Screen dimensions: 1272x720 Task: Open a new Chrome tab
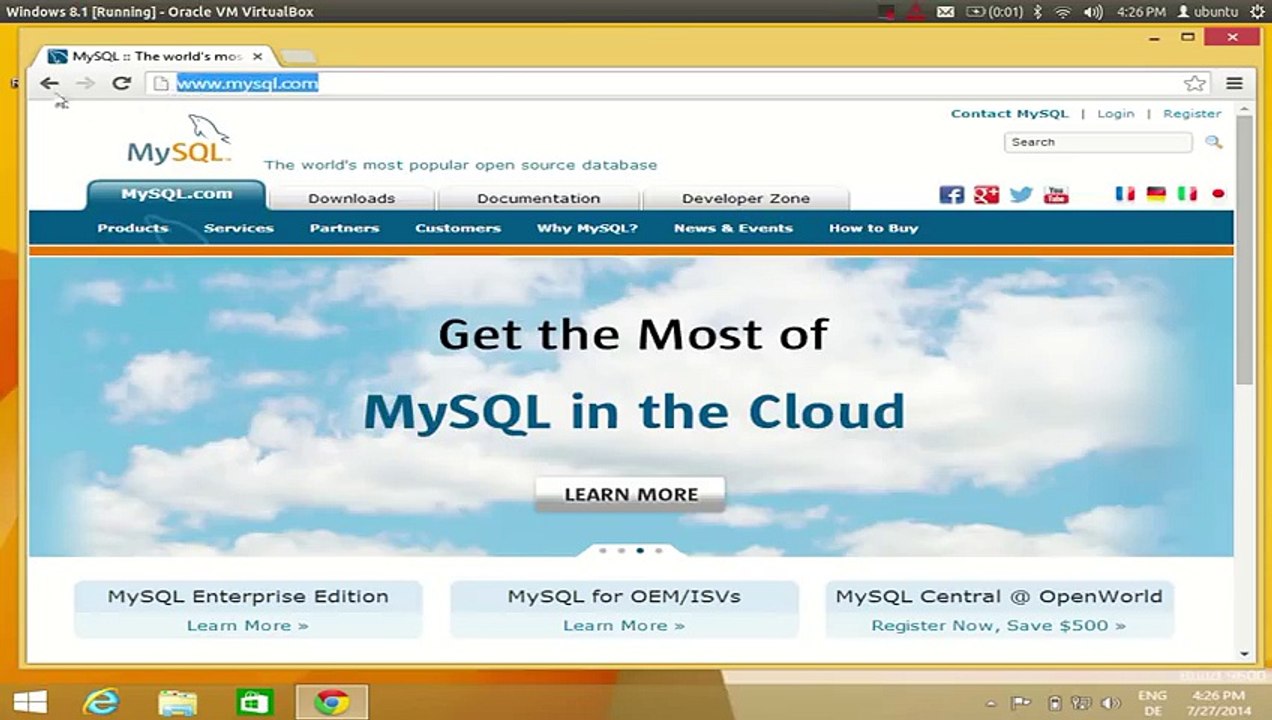[299, 56]
